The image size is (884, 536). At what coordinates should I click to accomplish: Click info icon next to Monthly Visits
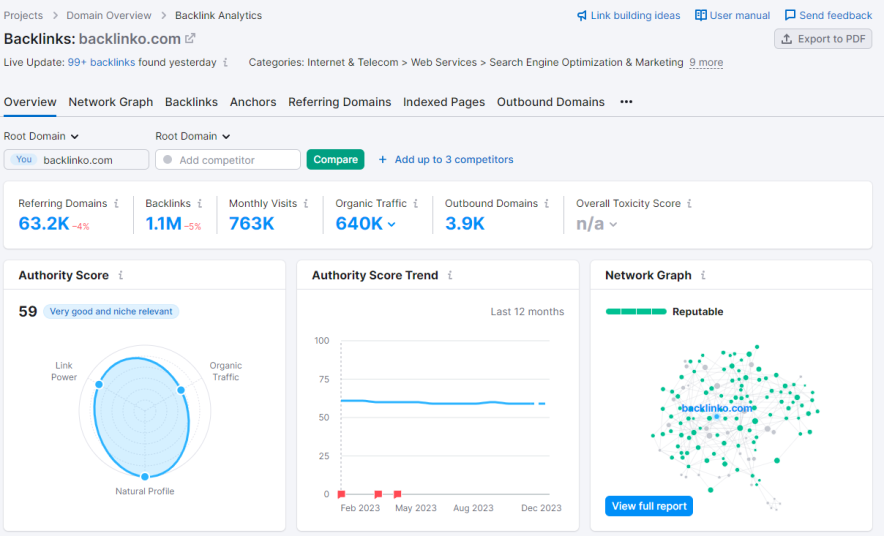pyautogui.click(x=307, y=203)
